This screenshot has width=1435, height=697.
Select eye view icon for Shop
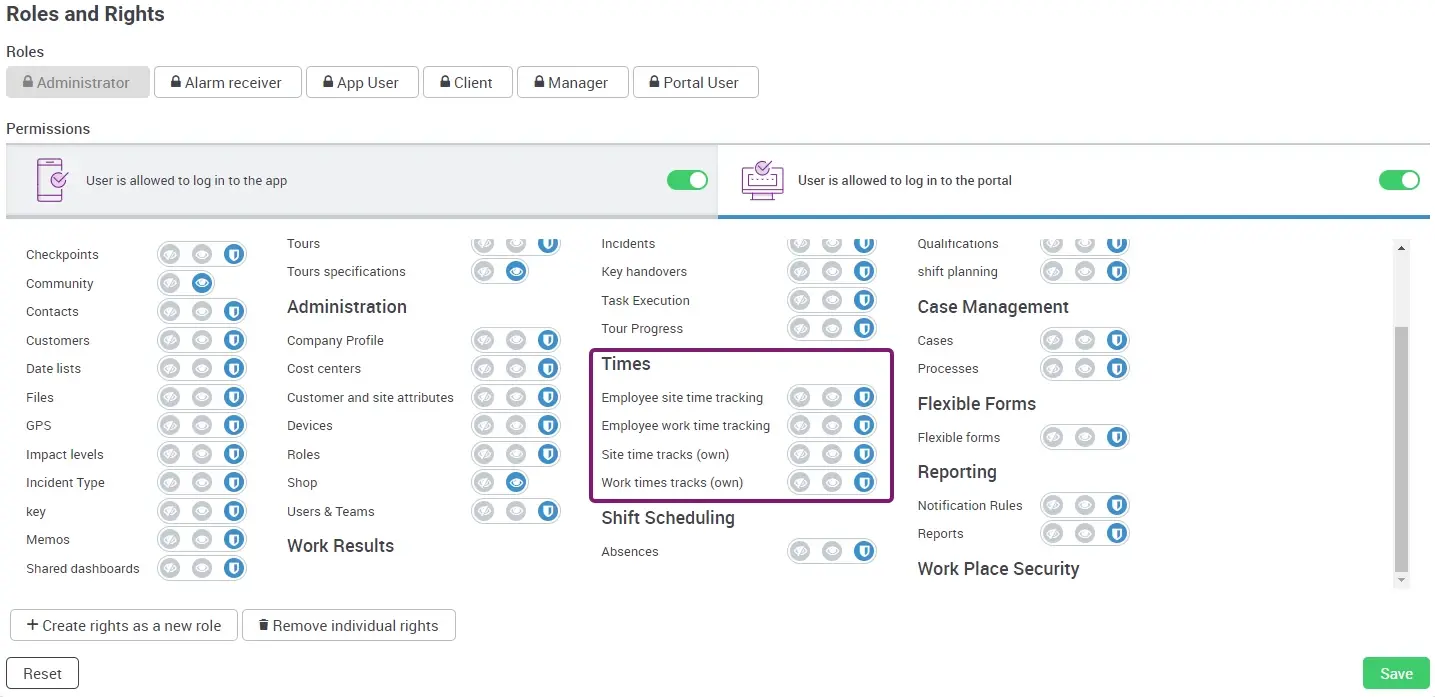[516, 482]
